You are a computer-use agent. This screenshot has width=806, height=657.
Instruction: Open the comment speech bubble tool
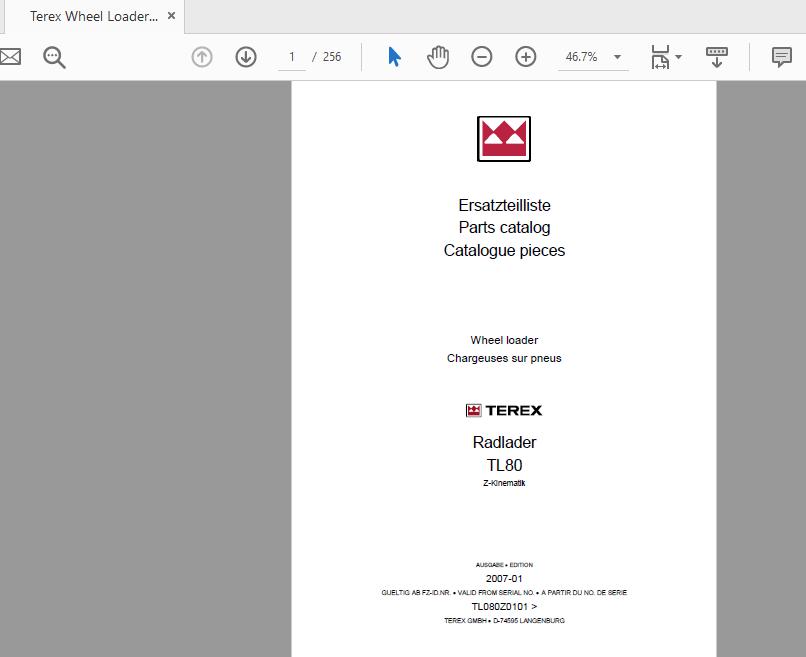coord(781,57)
